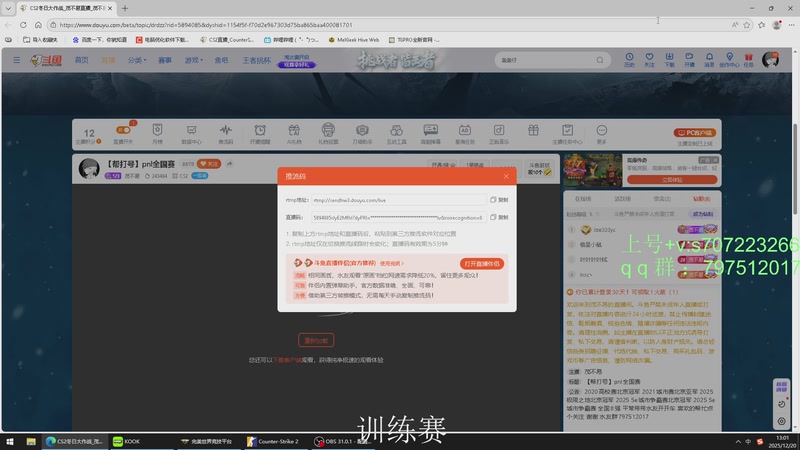
Task: Open the 开播 broadcast icon in header
Action: [x=689, y=60]
